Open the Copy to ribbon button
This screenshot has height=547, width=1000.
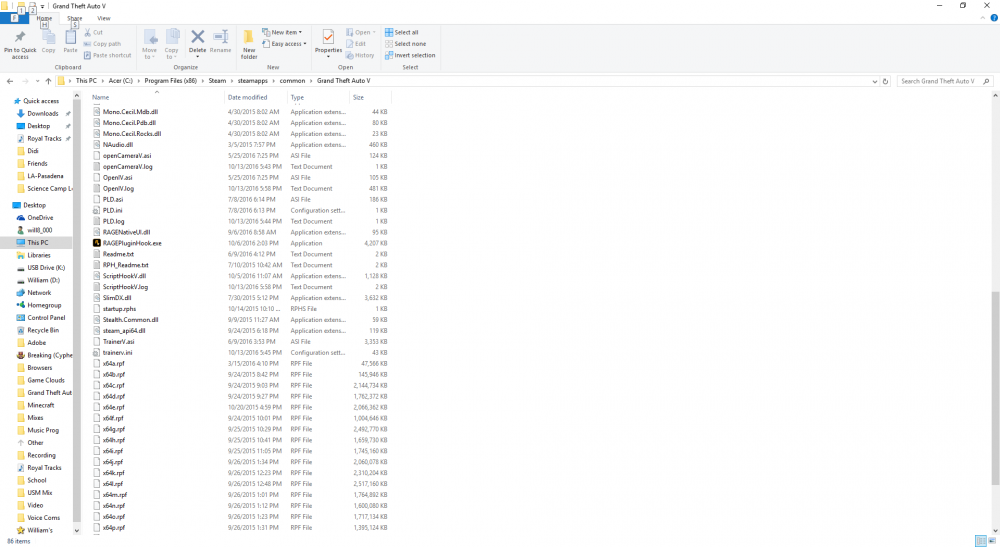[172, 44]
